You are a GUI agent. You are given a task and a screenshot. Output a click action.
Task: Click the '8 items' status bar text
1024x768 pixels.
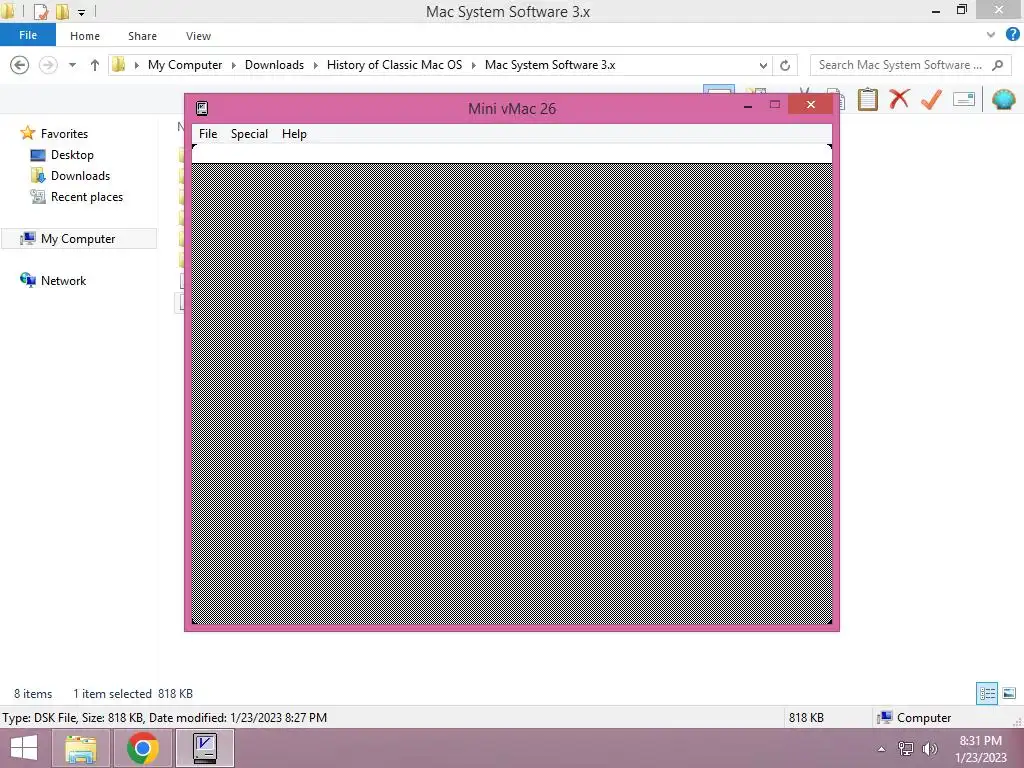[x=33, y=694]
